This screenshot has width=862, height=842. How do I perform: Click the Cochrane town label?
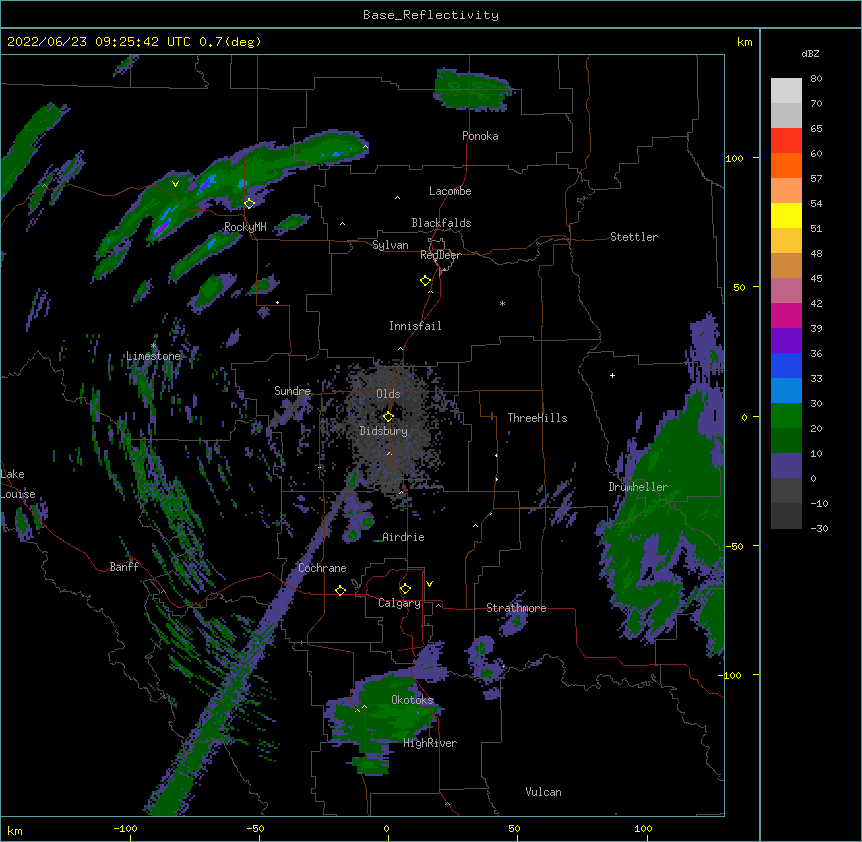coord(322,568)
